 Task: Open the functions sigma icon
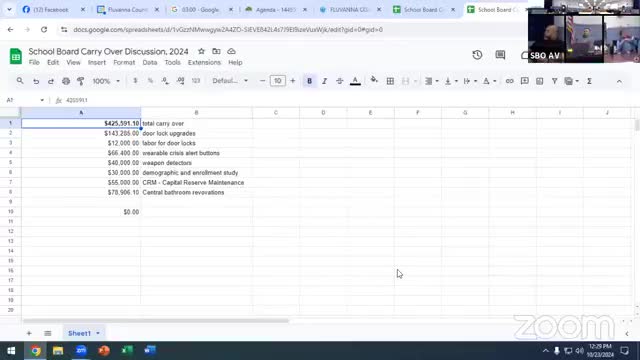tap(589, 81)
